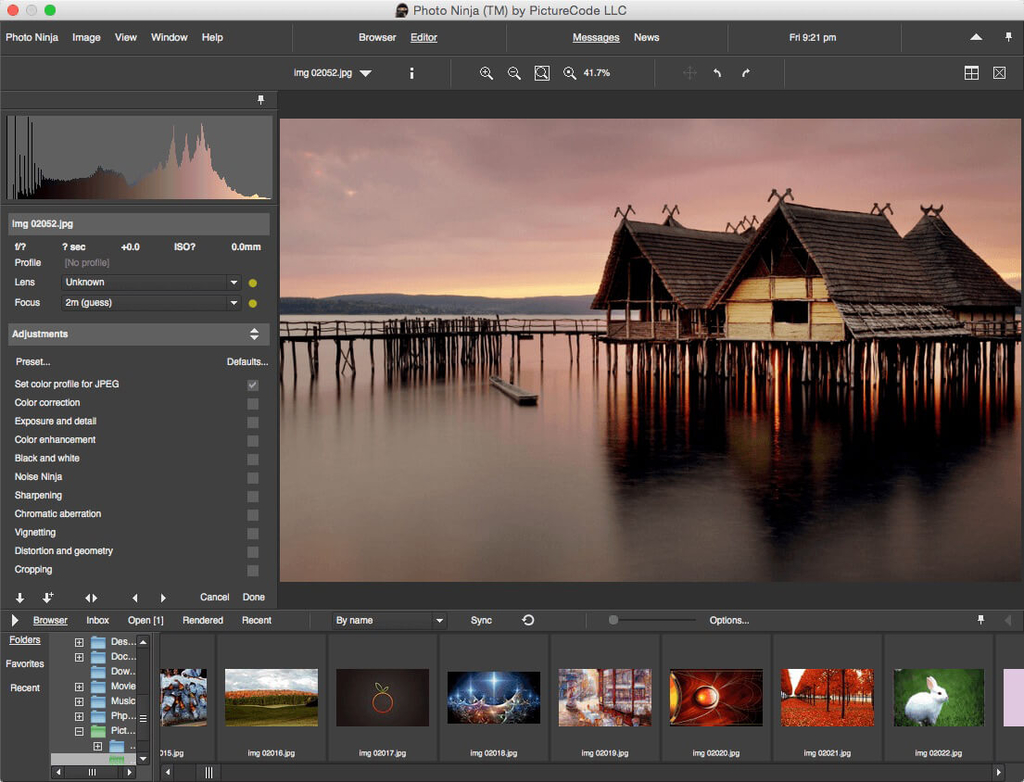Uncheck Set color profile for JPEG

253,385
